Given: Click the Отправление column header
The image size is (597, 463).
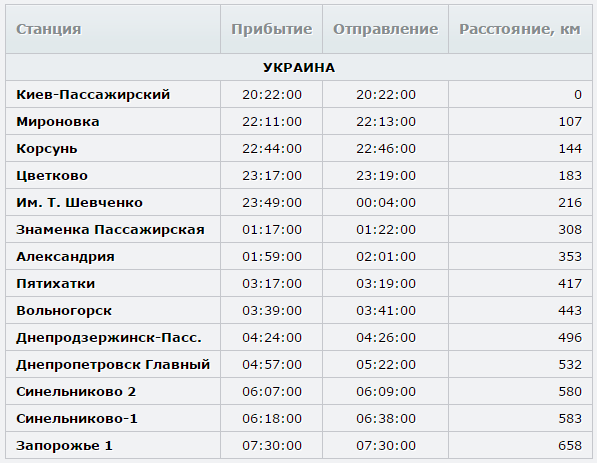Looking at the screenshot, I should pyautogui.click(x=385, y=29).
